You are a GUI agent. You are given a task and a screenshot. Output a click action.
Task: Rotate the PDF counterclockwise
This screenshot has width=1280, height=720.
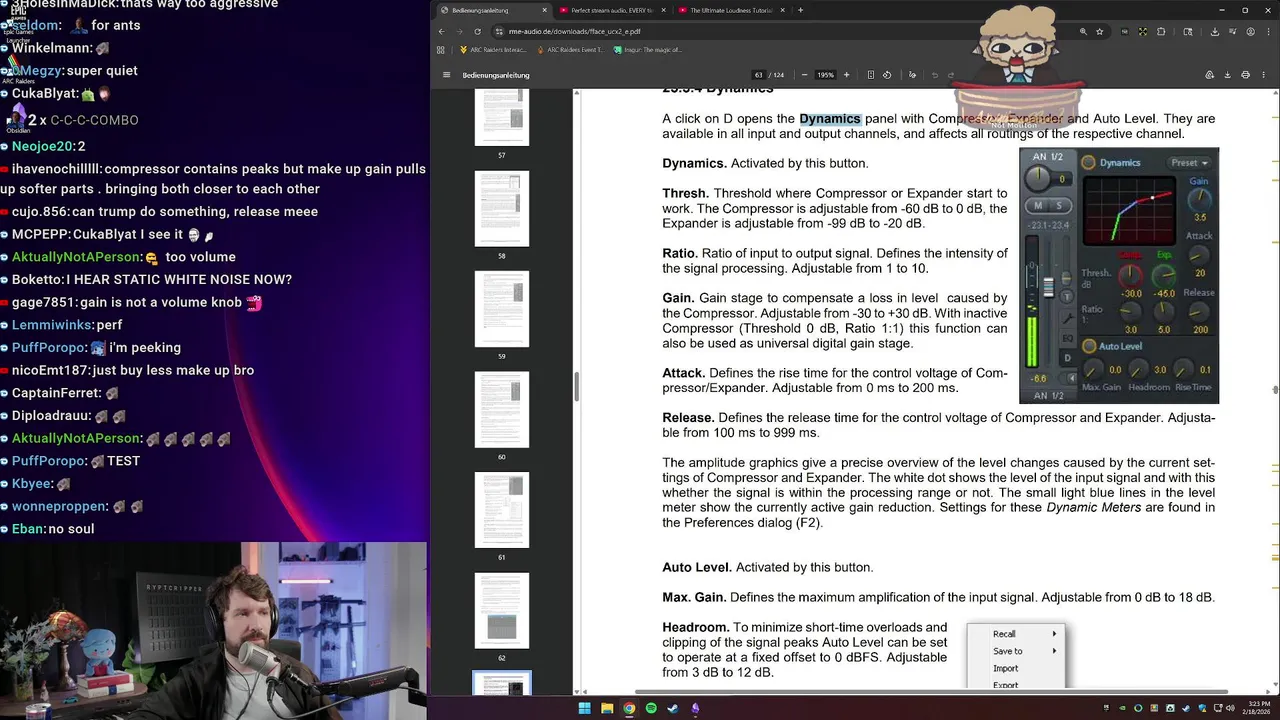tap(889, 75)
